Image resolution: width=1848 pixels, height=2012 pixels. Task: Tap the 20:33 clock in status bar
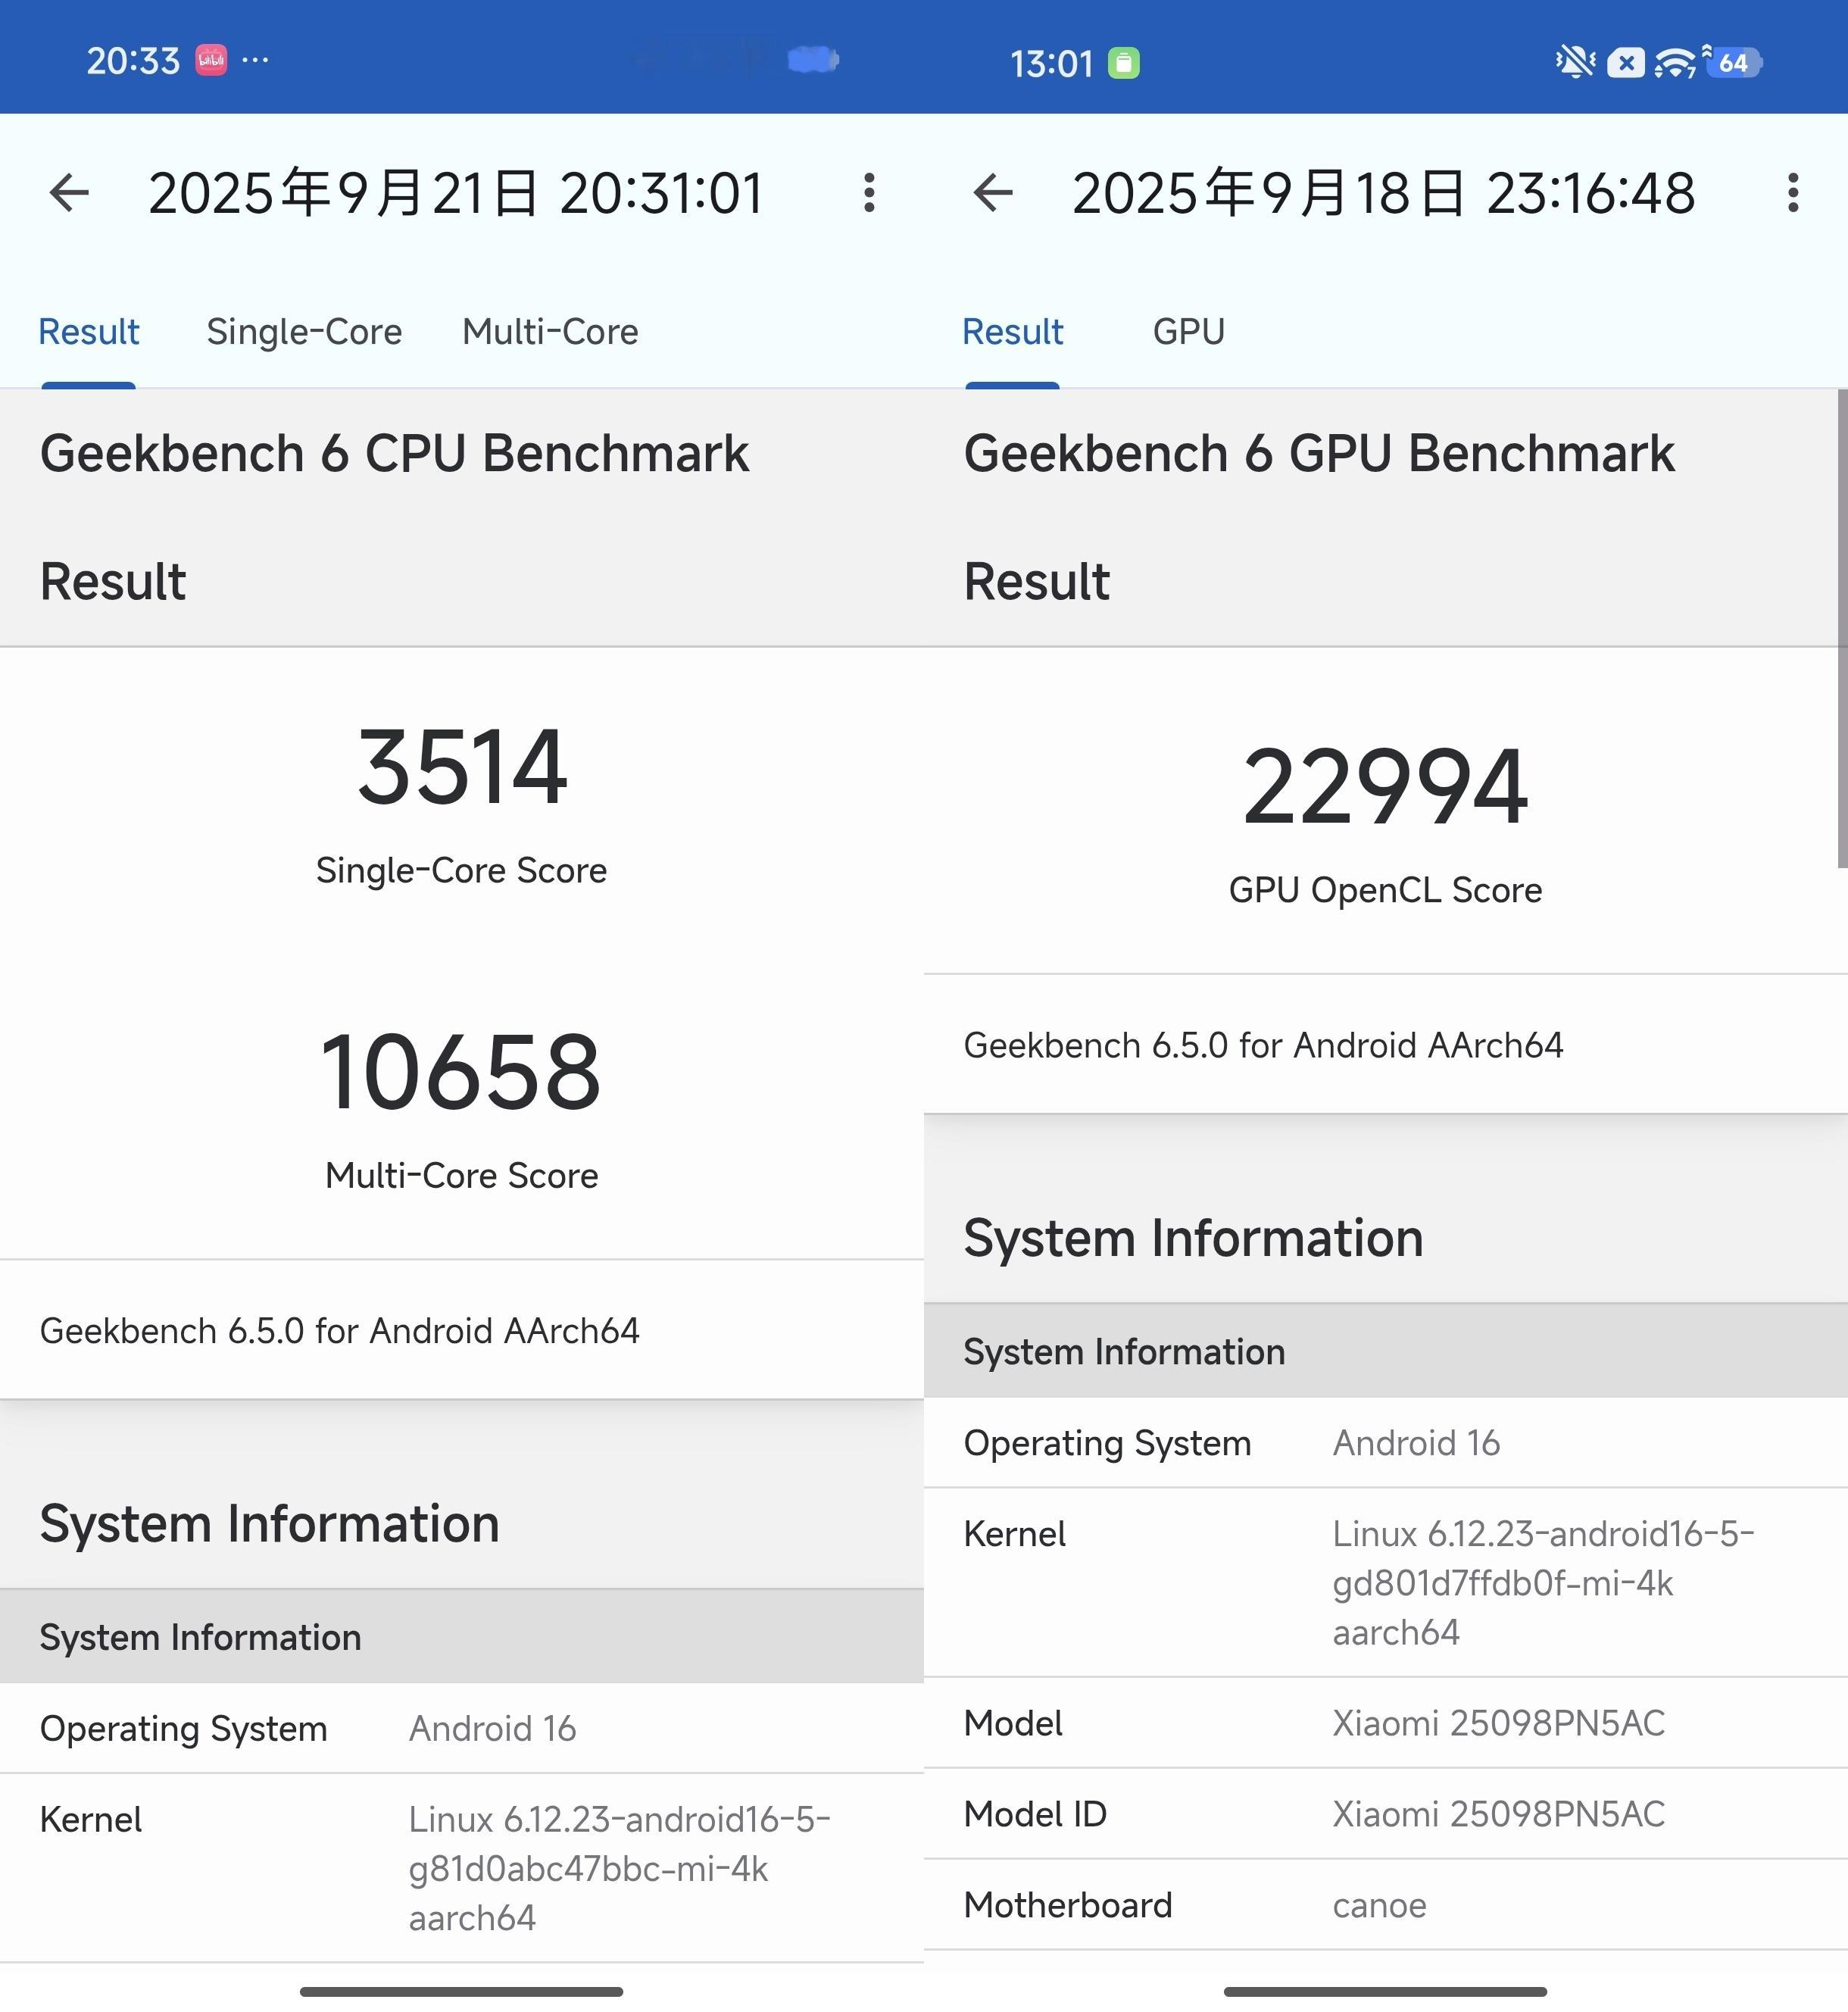[x=133, y=61]
